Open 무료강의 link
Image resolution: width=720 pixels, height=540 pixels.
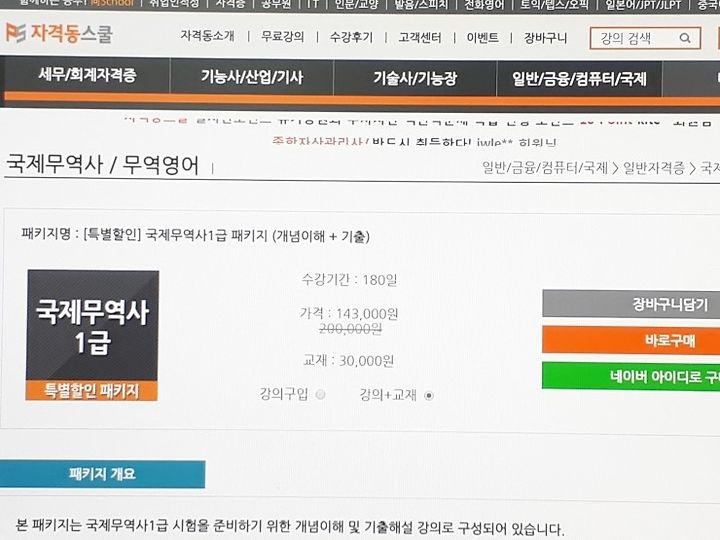[x=282, y=36]
